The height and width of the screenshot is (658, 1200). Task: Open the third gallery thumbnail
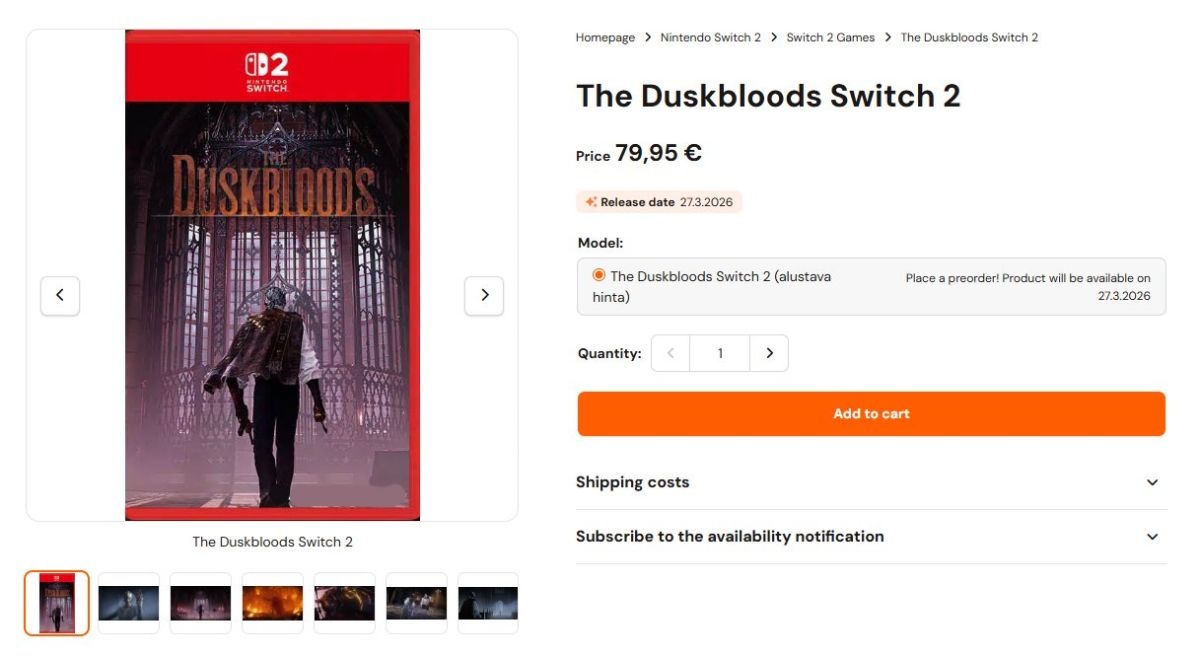coord(201,603)
